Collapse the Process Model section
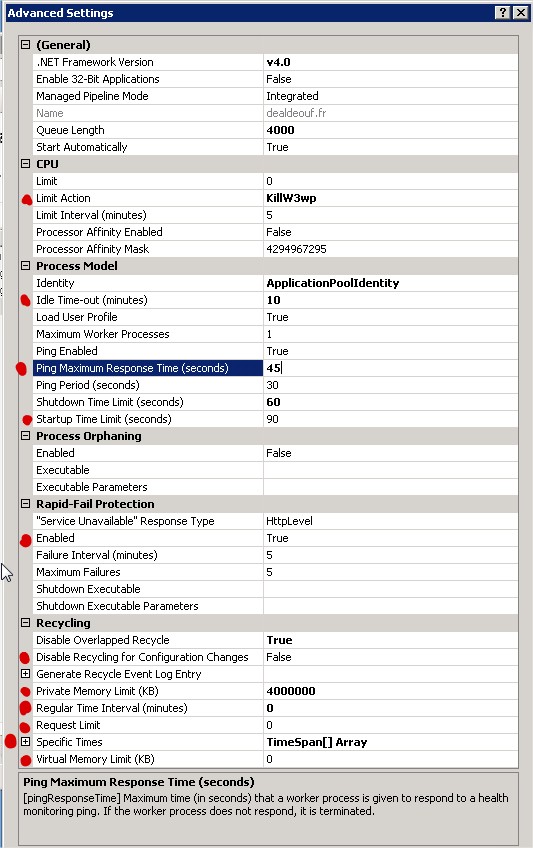The height and width of the screenshot is (848, 533). coord(25,266)
